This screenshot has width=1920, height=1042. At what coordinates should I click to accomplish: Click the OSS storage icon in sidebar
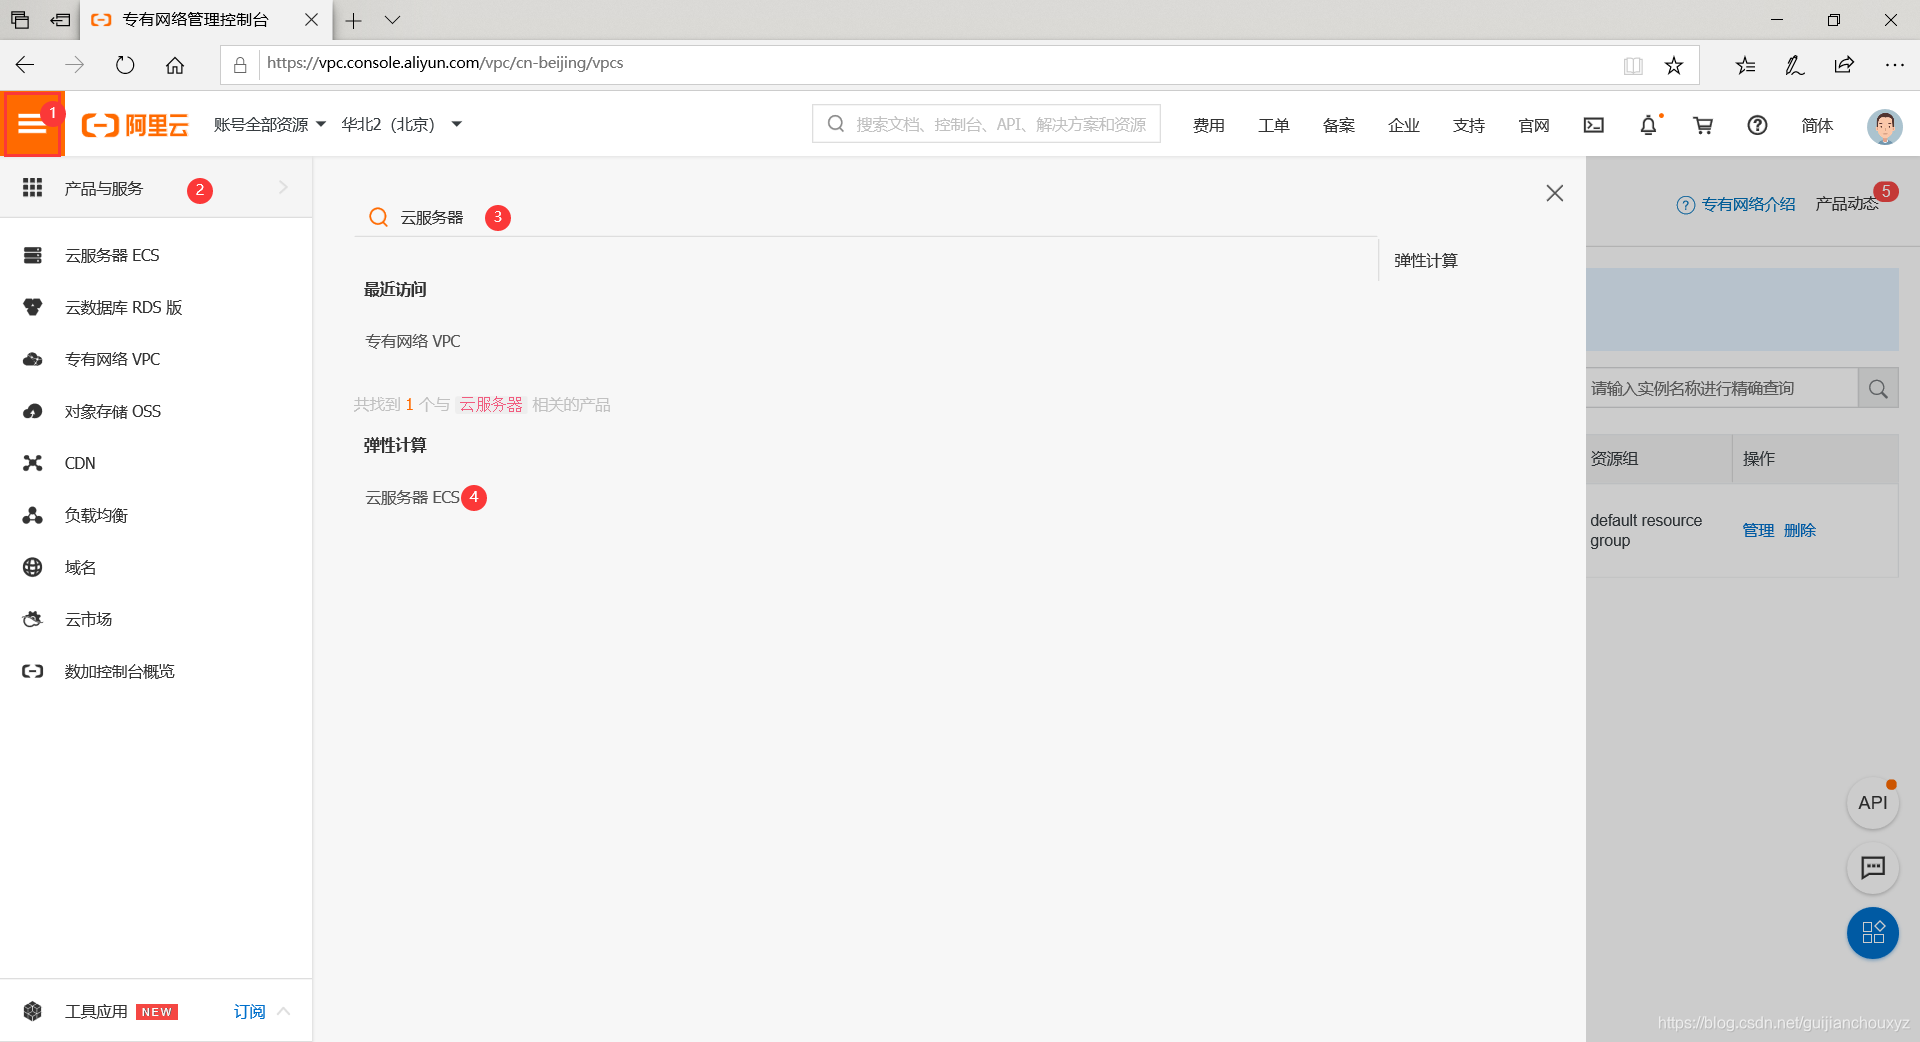click(x=33, y=411)
